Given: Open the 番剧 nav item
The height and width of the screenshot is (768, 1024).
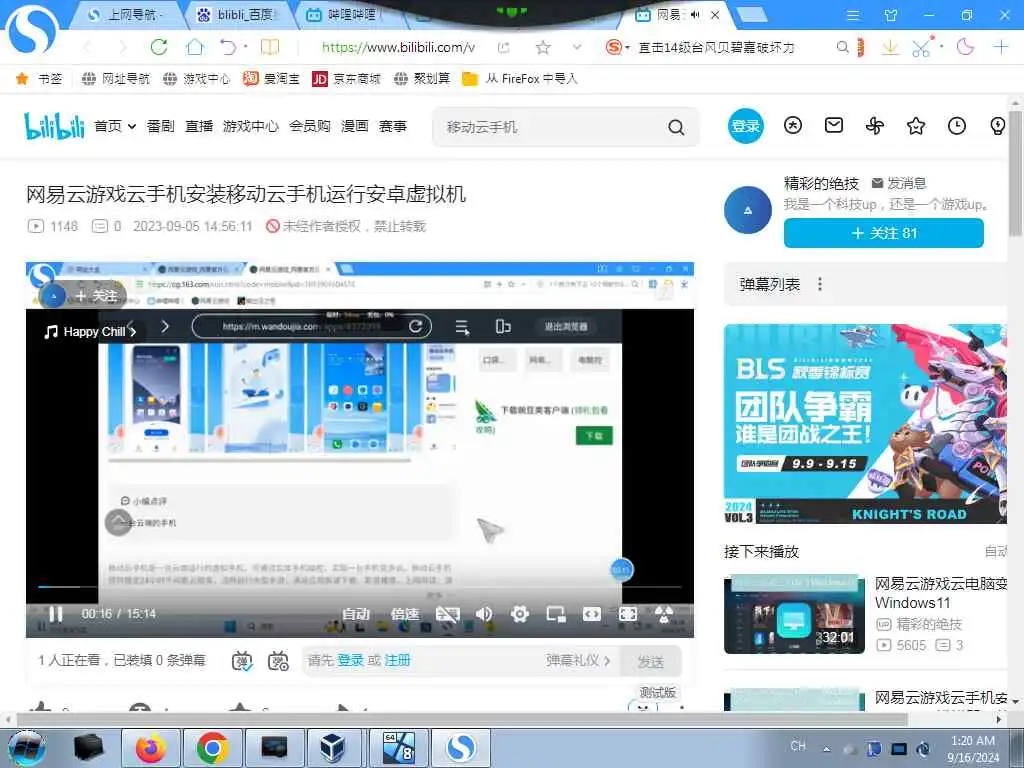Looking at the screenshot, I should [x=161, y=126].
